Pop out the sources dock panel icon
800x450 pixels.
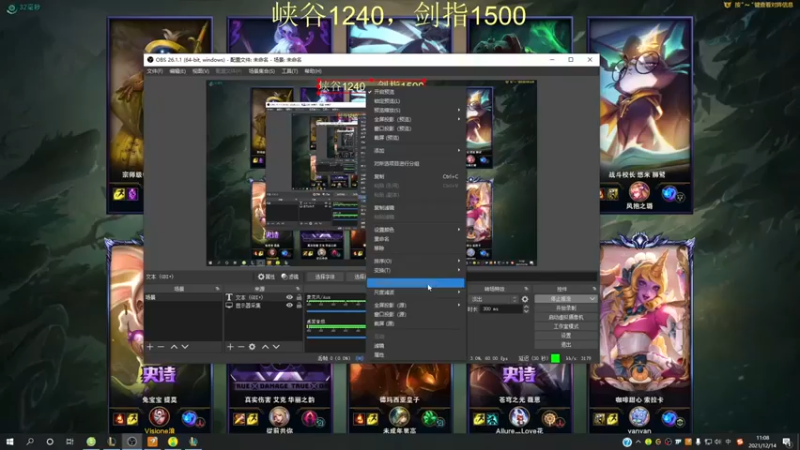298,289
